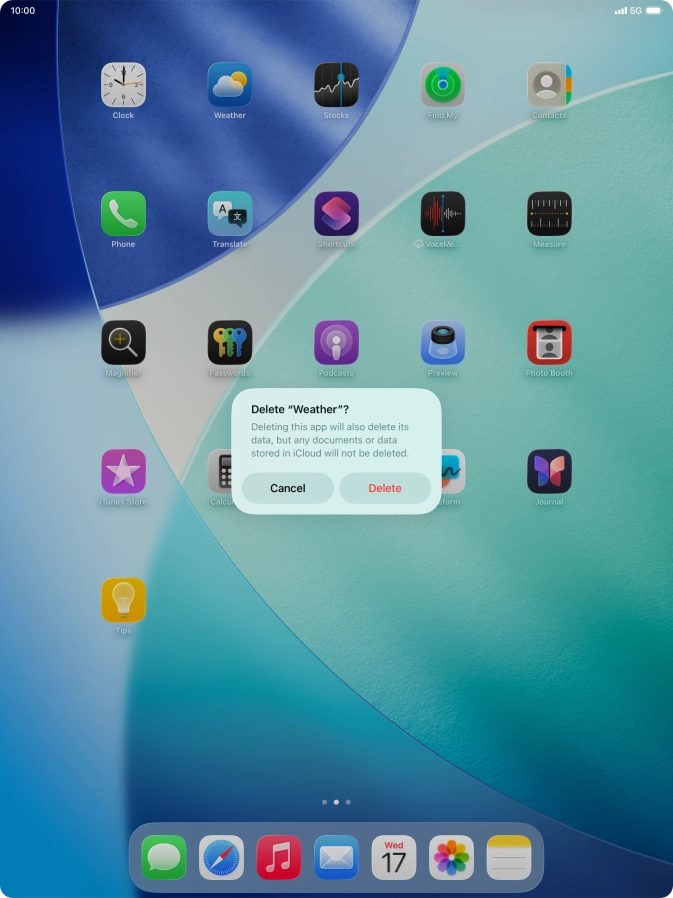Open the Journal app
Image resolution: width=673 pixels, height=898 pixels.
click(x=549, y=471)
